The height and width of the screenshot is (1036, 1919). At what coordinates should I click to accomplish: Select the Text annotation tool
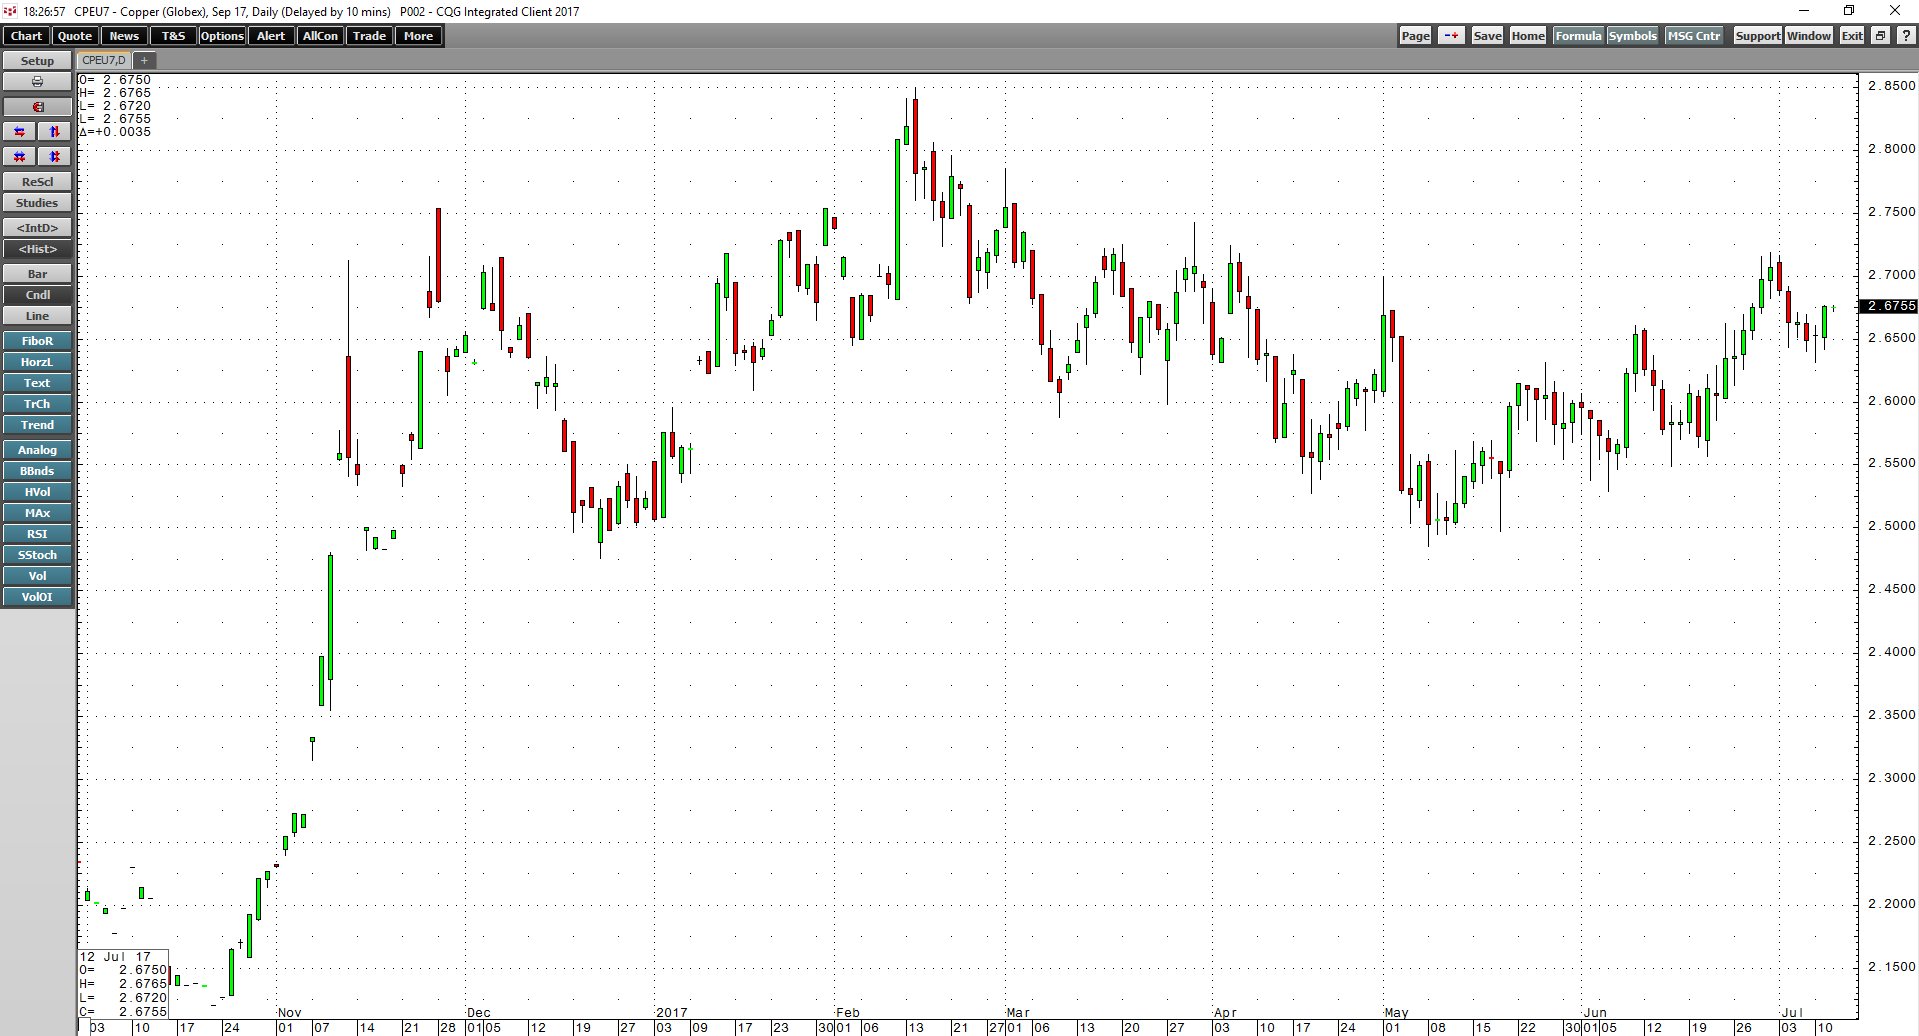click(x=37, y=383)
